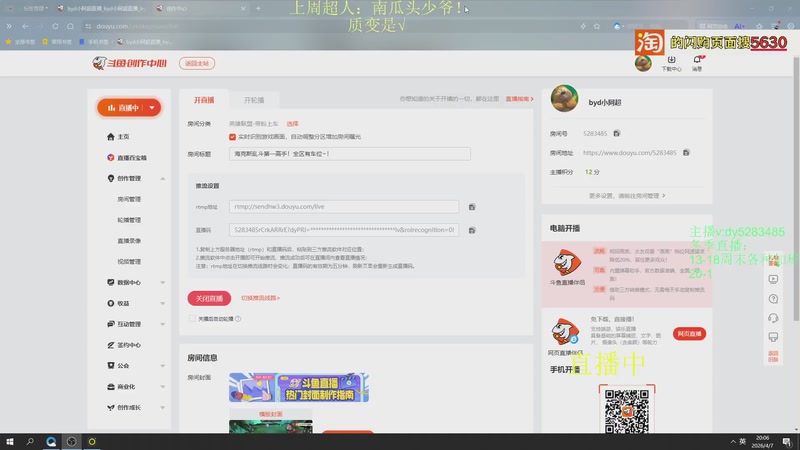The image size is (800, 450).
Task: Expand the 商业化 menu arrow
Action: (162, 387)
